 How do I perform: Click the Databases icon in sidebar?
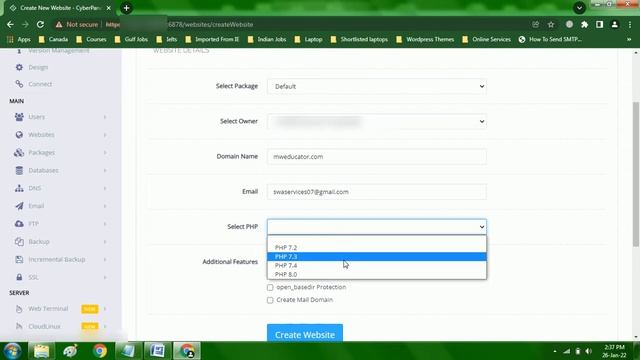(19, 170)
